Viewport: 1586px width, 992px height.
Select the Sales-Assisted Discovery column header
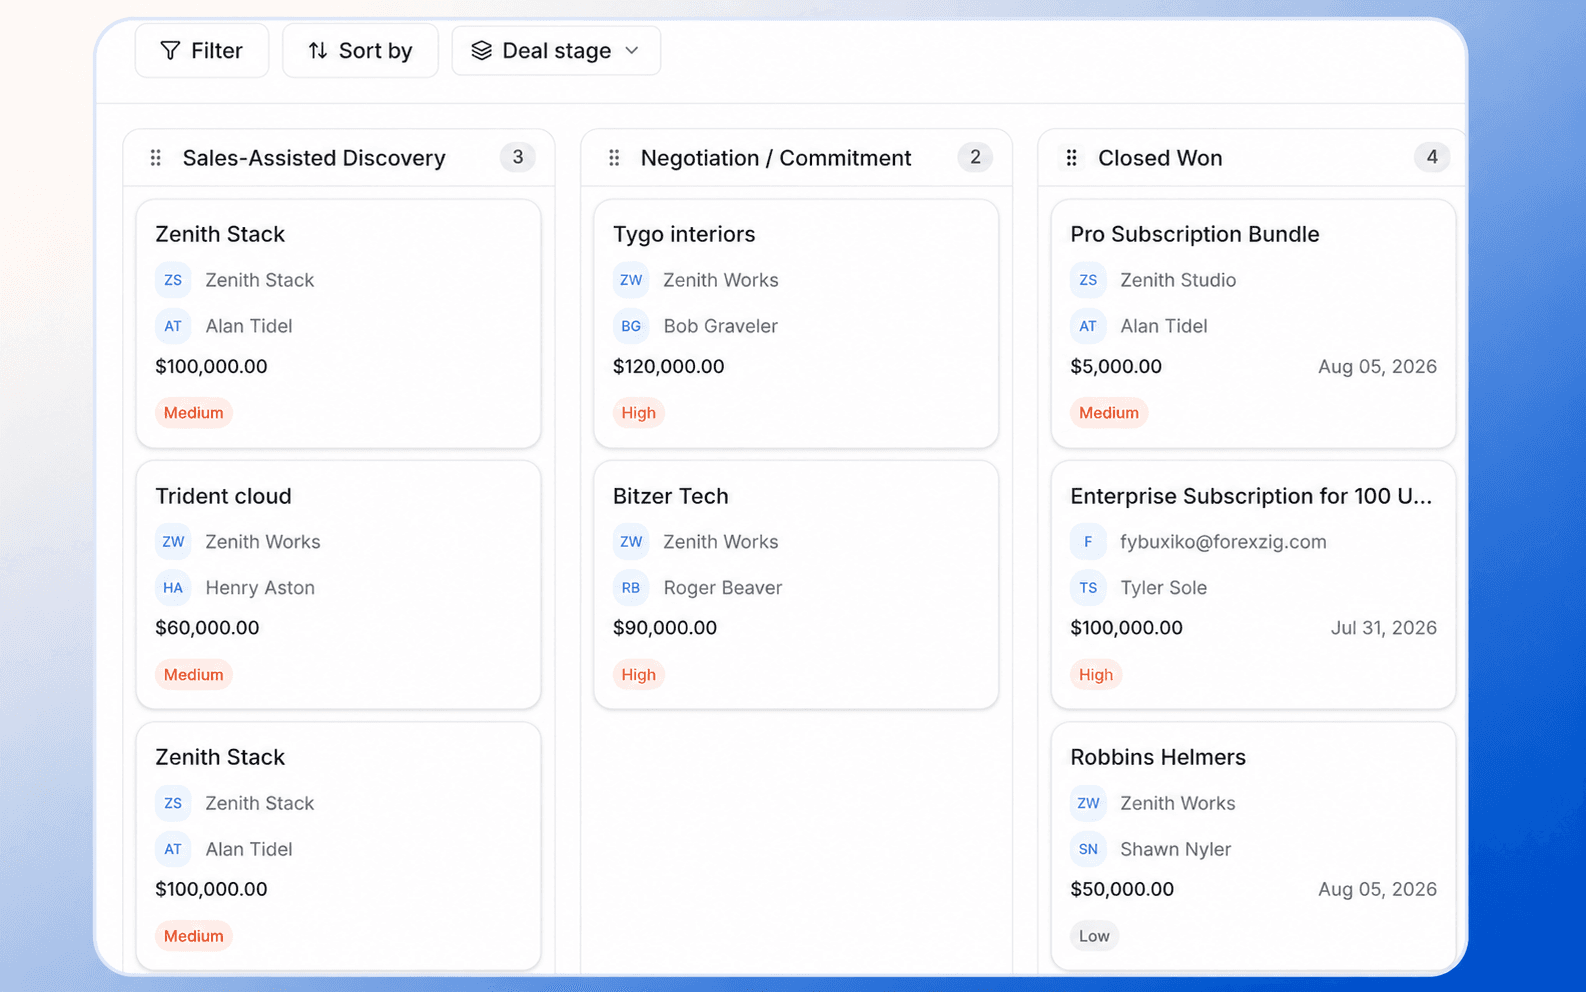click(x=339, y=158)
